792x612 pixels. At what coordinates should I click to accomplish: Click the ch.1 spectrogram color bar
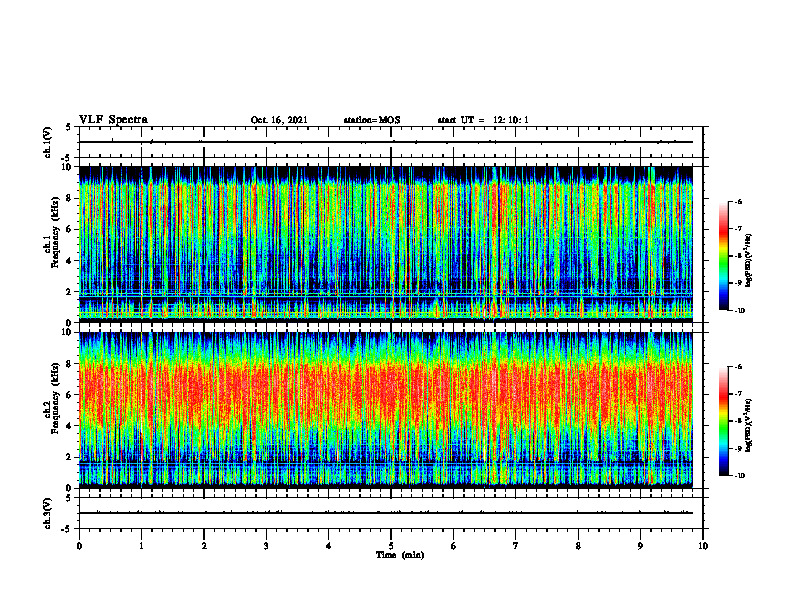point(723,256)
